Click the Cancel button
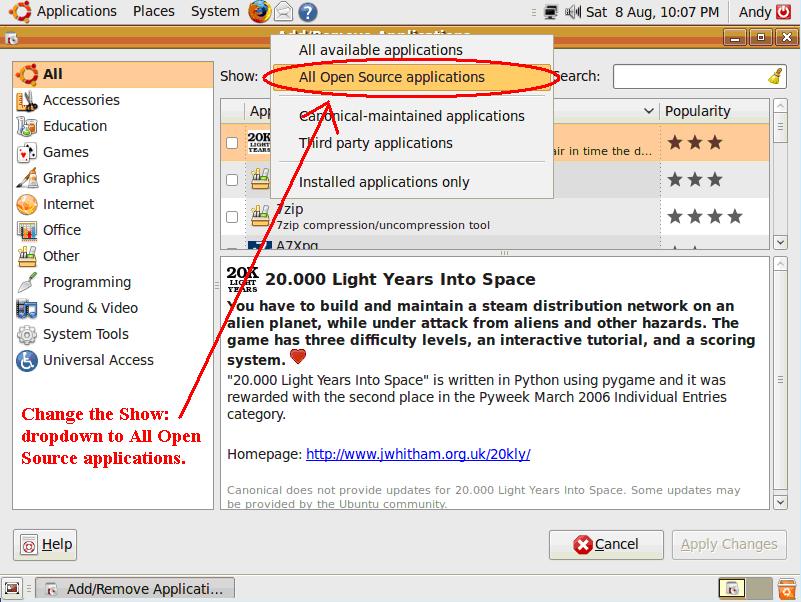Screen dimensions: 801x602 coord(606,545)
